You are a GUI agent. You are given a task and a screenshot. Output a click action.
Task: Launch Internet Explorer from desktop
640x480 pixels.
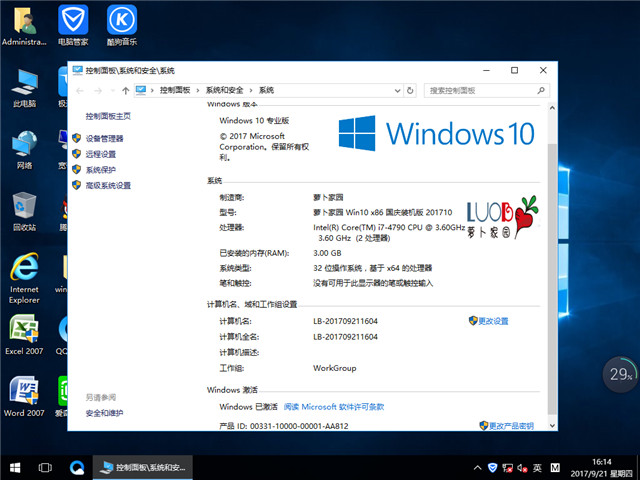[x=24, y=278]
